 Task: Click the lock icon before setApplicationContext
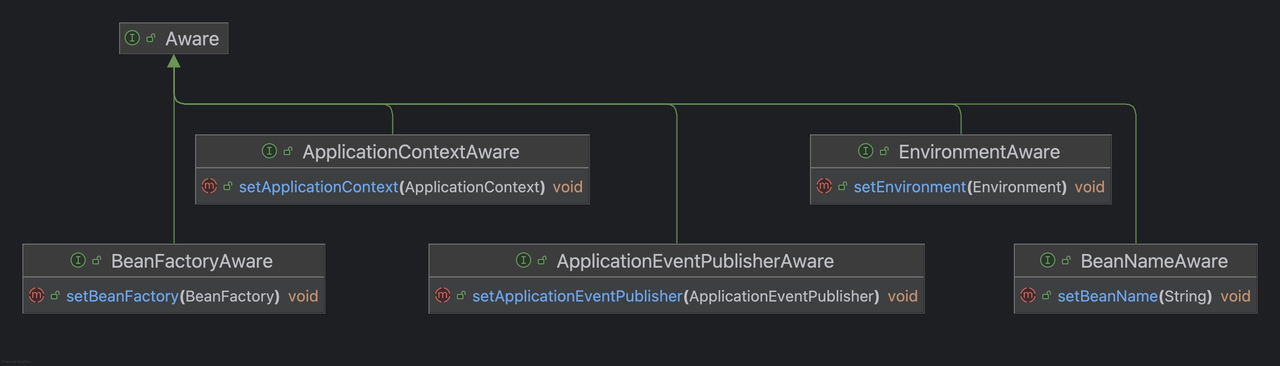point(227,186)
